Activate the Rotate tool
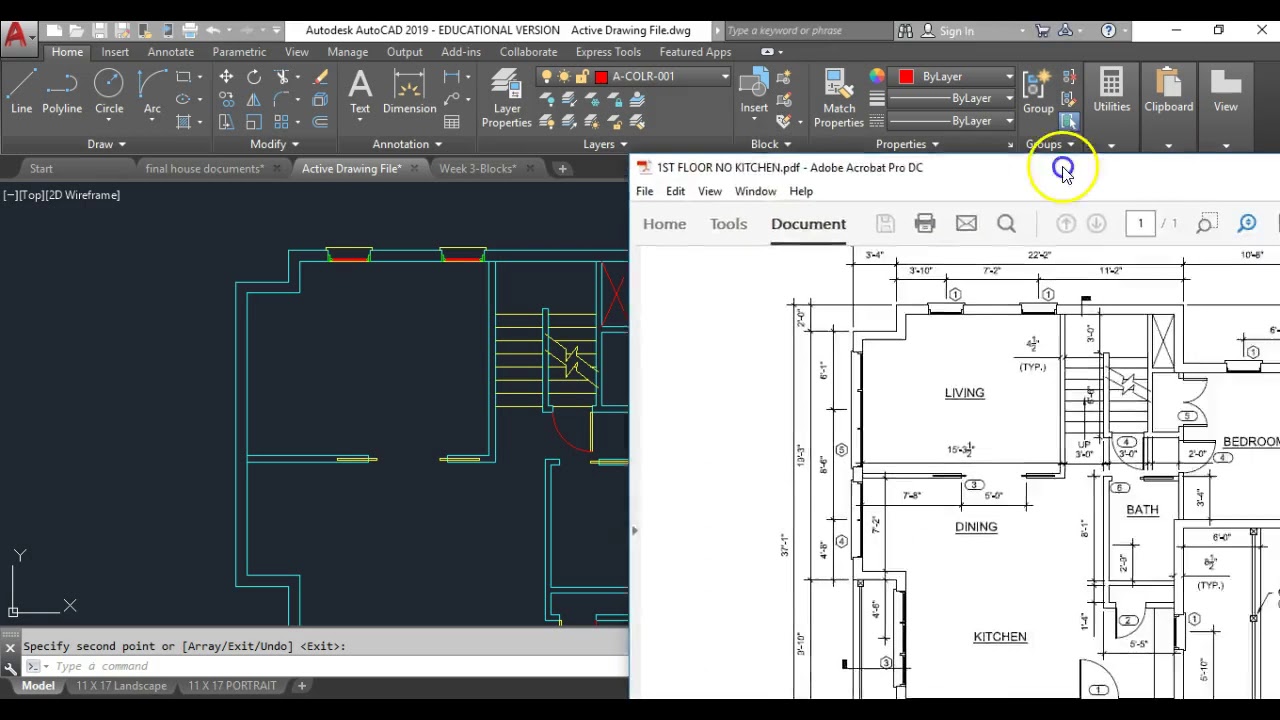 (254, 77)
